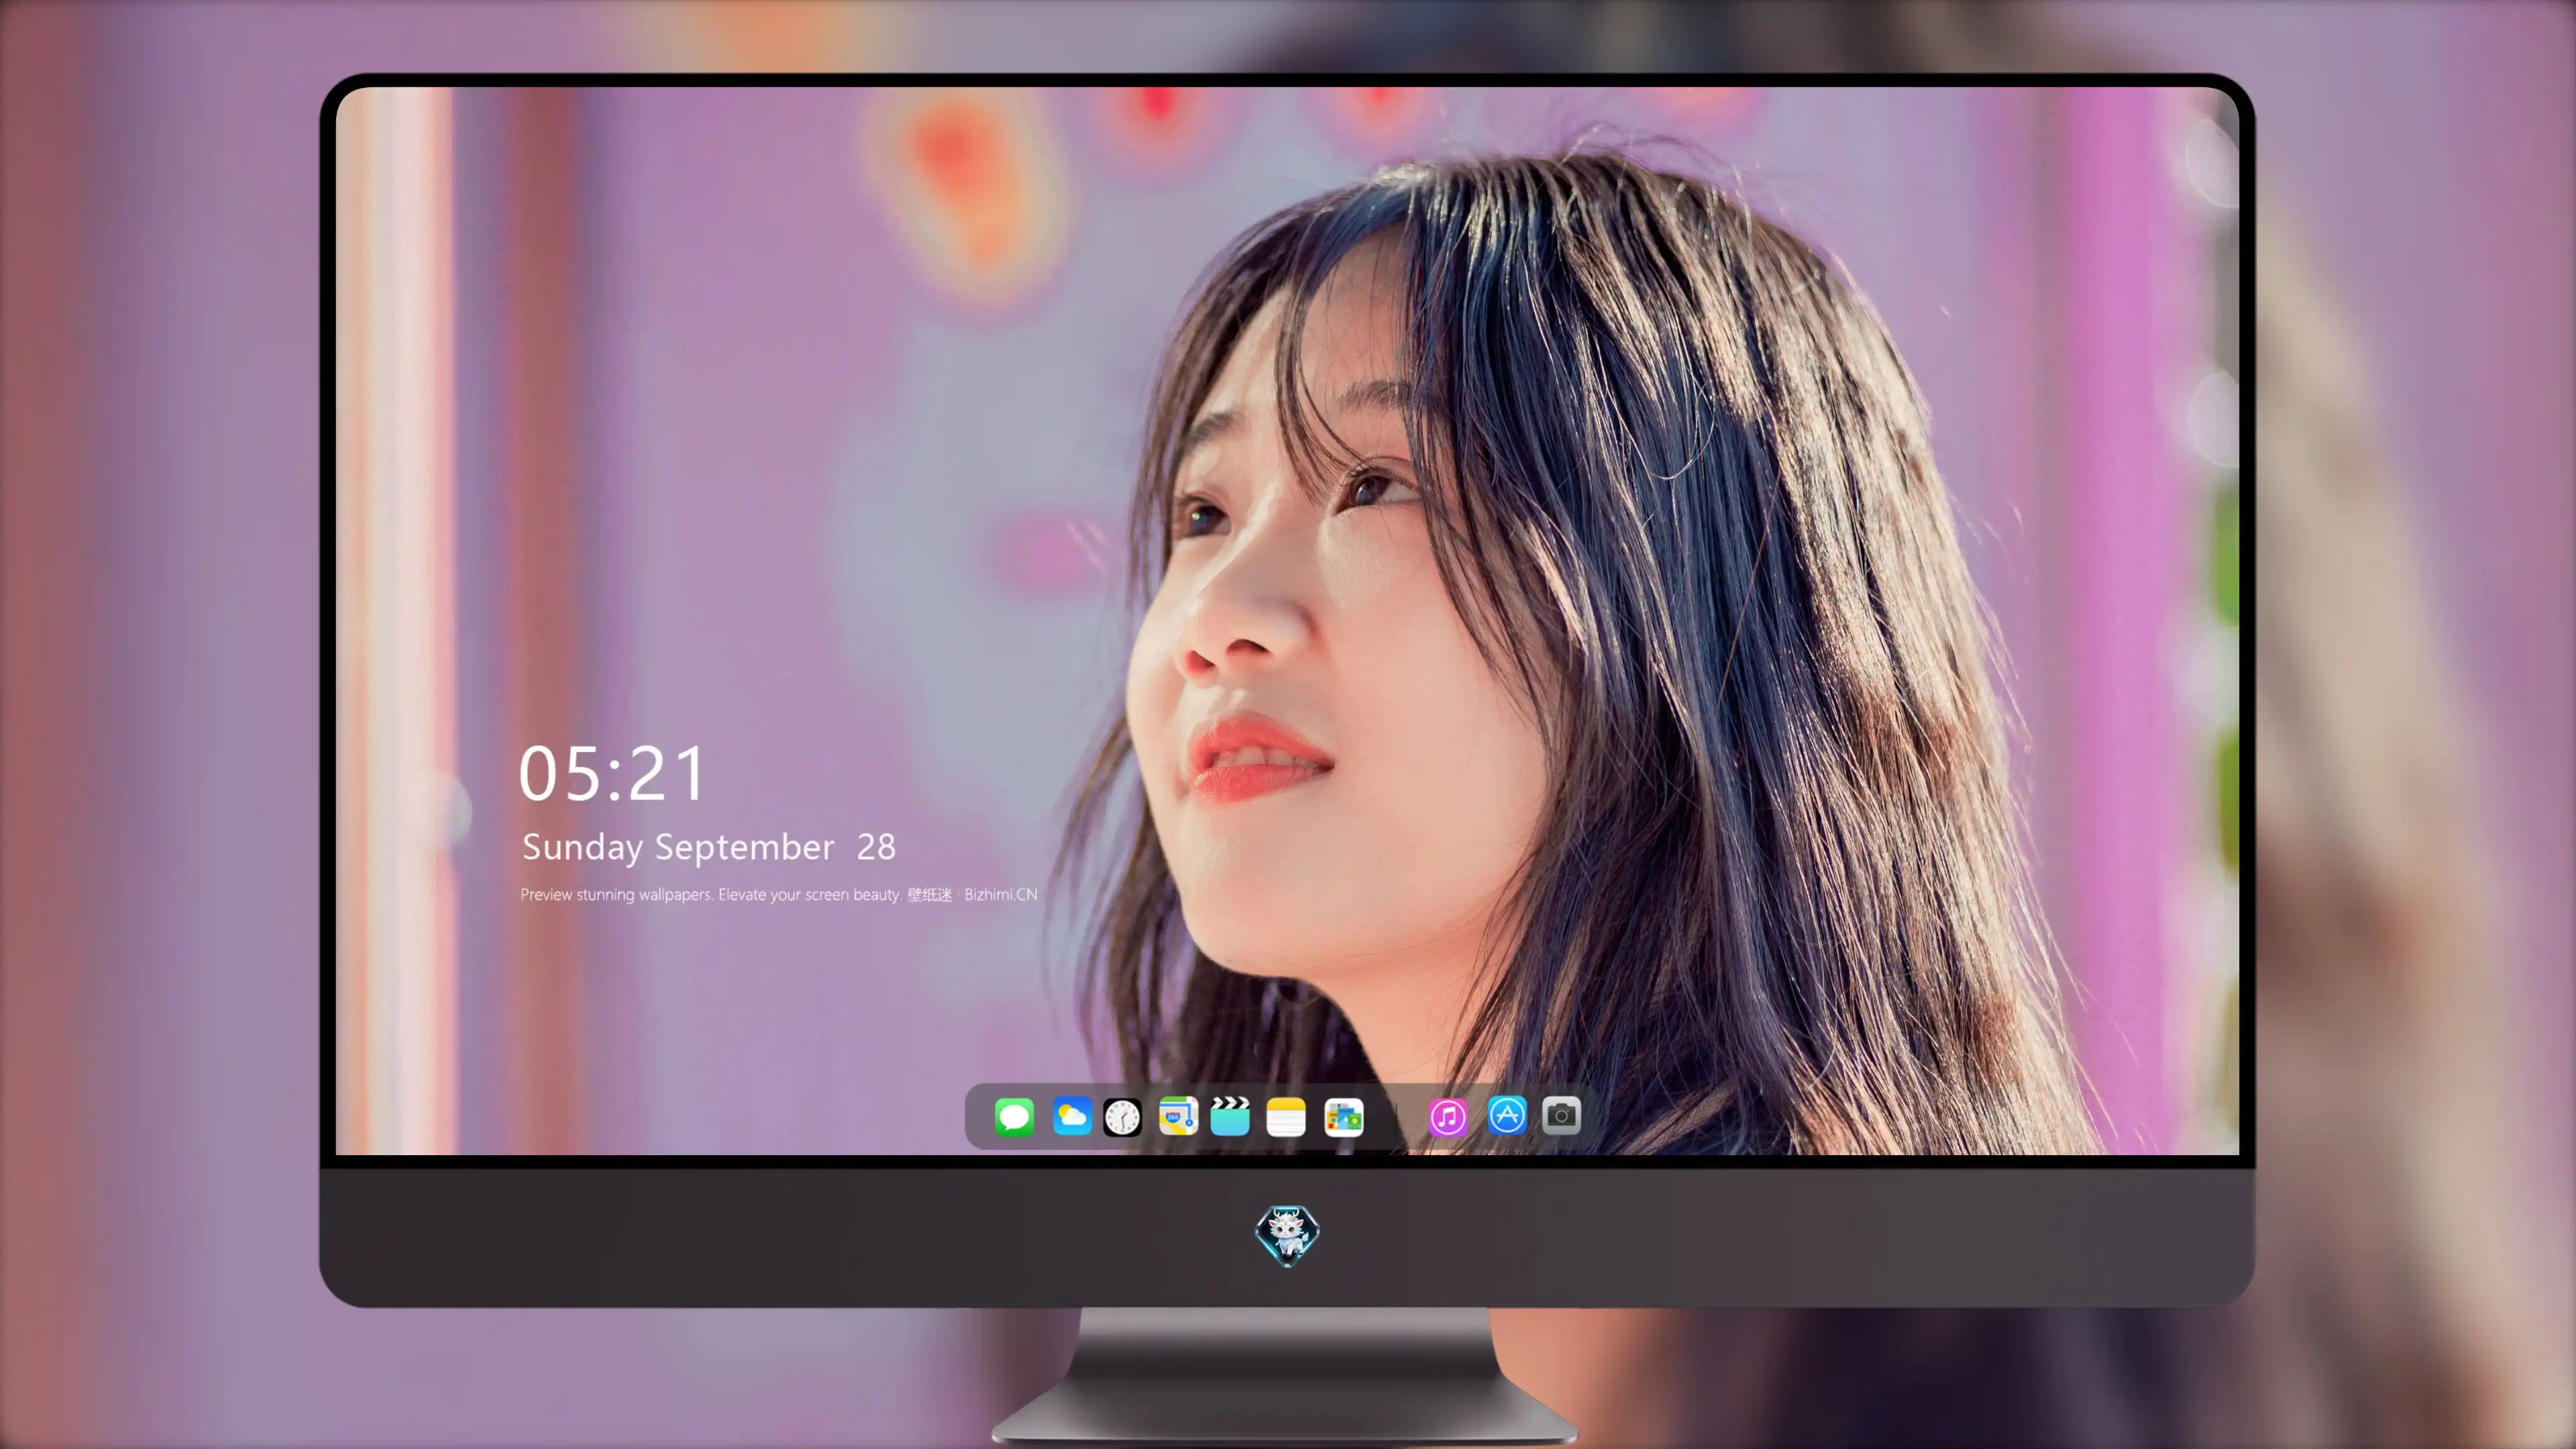
Task: Open the Weather app in the dock
Action: click(1071, 1116)
